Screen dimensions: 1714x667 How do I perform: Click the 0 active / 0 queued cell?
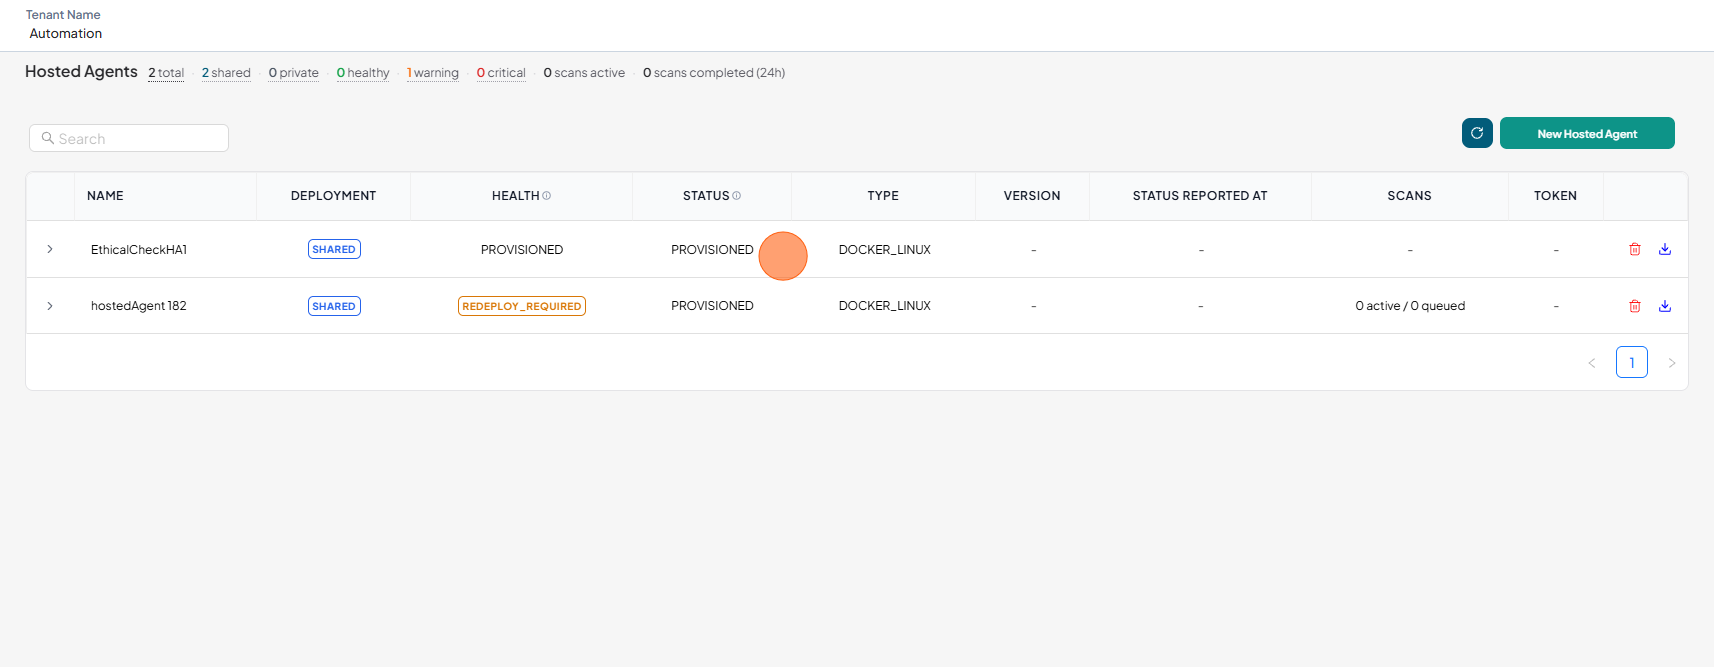(1410, 306)
